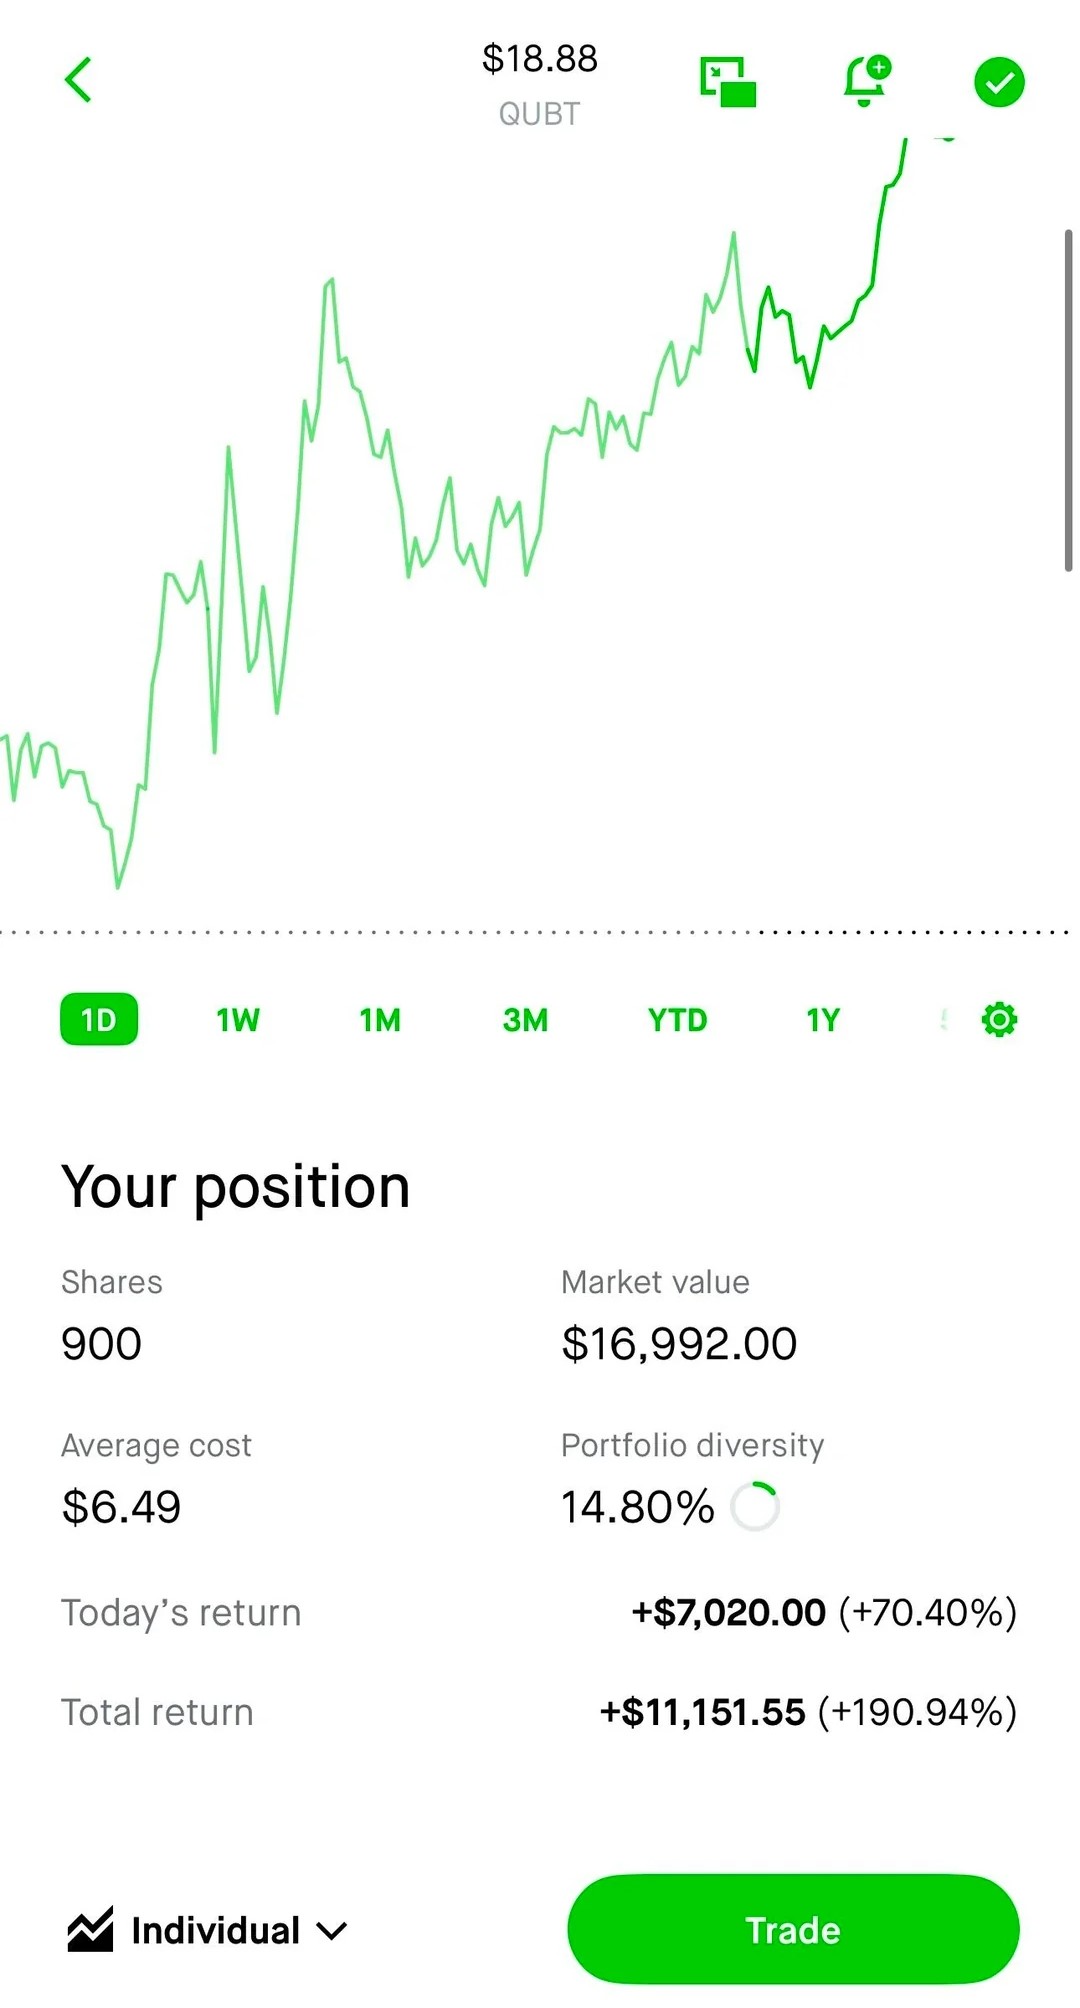
Task: Show the 3M chart range
Action: tap(525, 1019)
